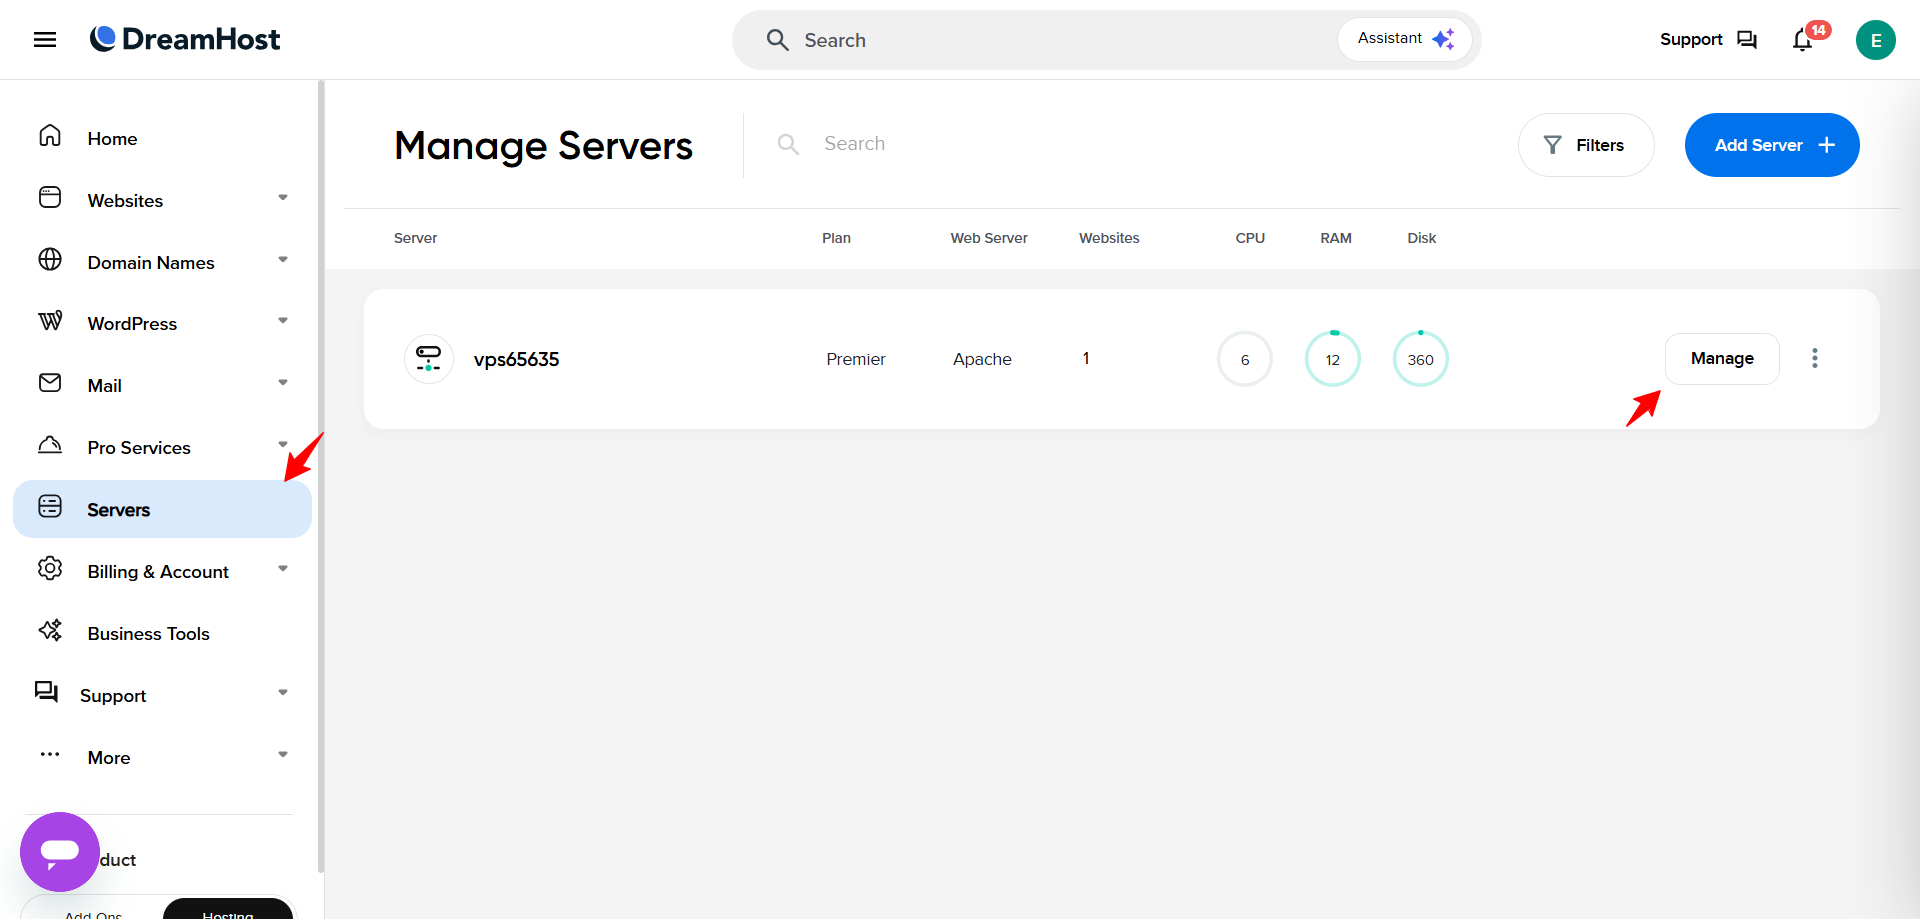1920x919 pixels.
Task: Expand the Pro Services submenu arrow
Action: coord(283,444)
